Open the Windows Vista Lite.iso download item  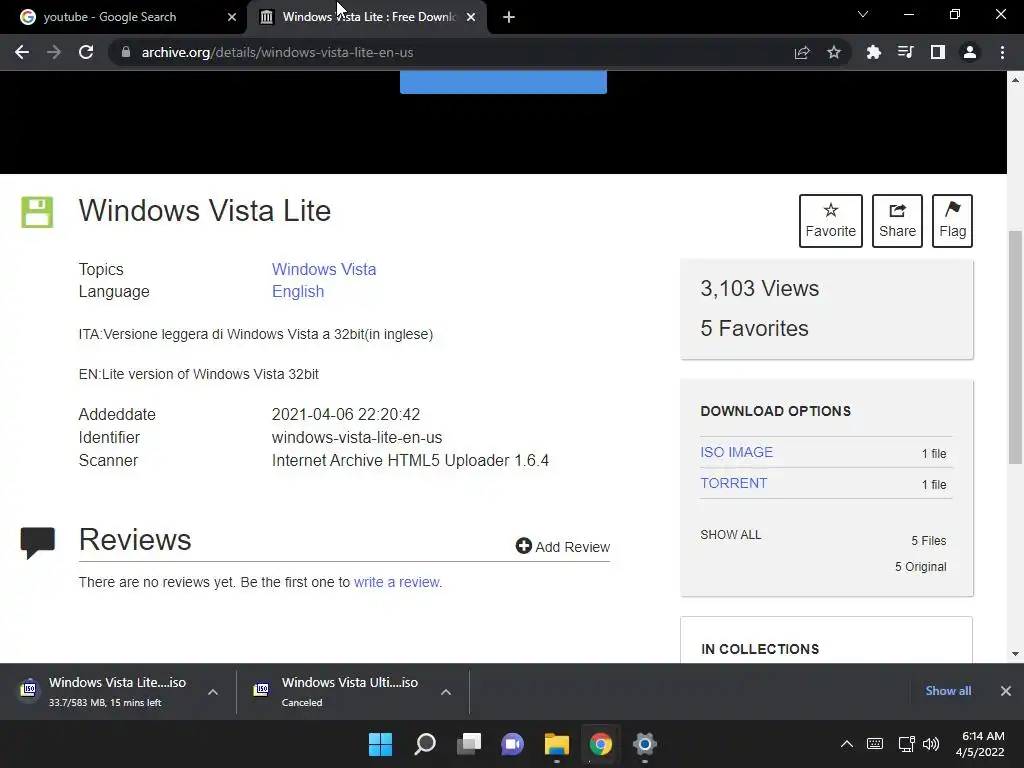pos(104,691)
